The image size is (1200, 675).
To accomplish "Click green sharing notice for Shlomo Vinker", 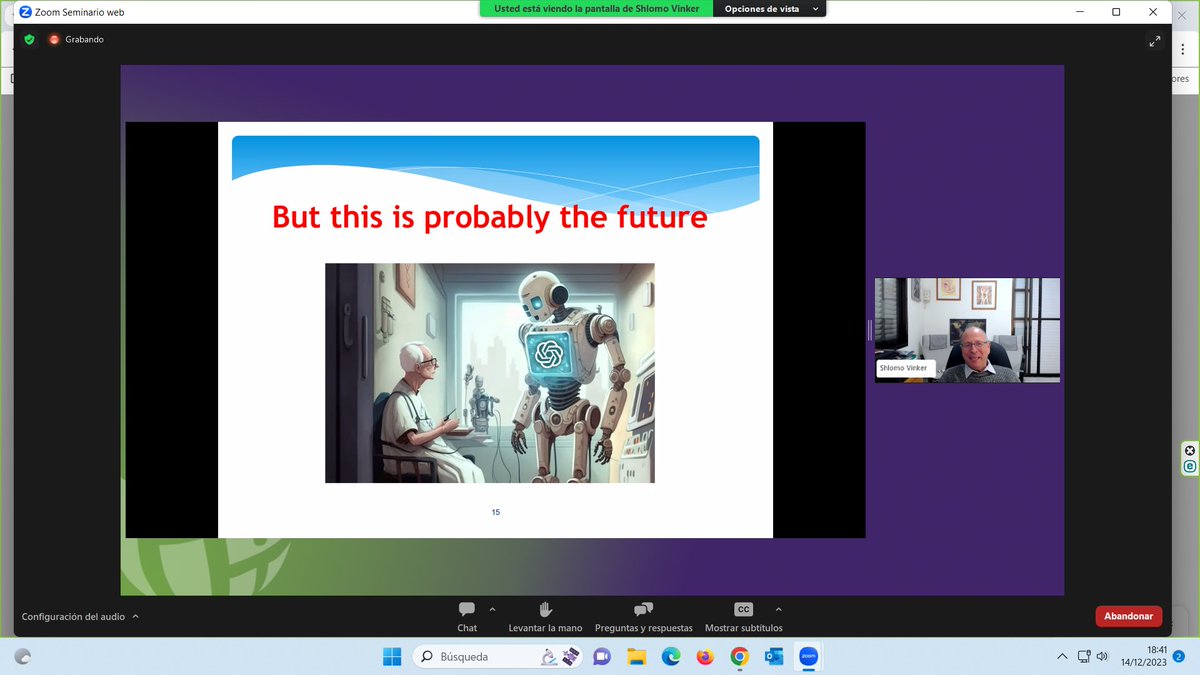I will point(596,8).
